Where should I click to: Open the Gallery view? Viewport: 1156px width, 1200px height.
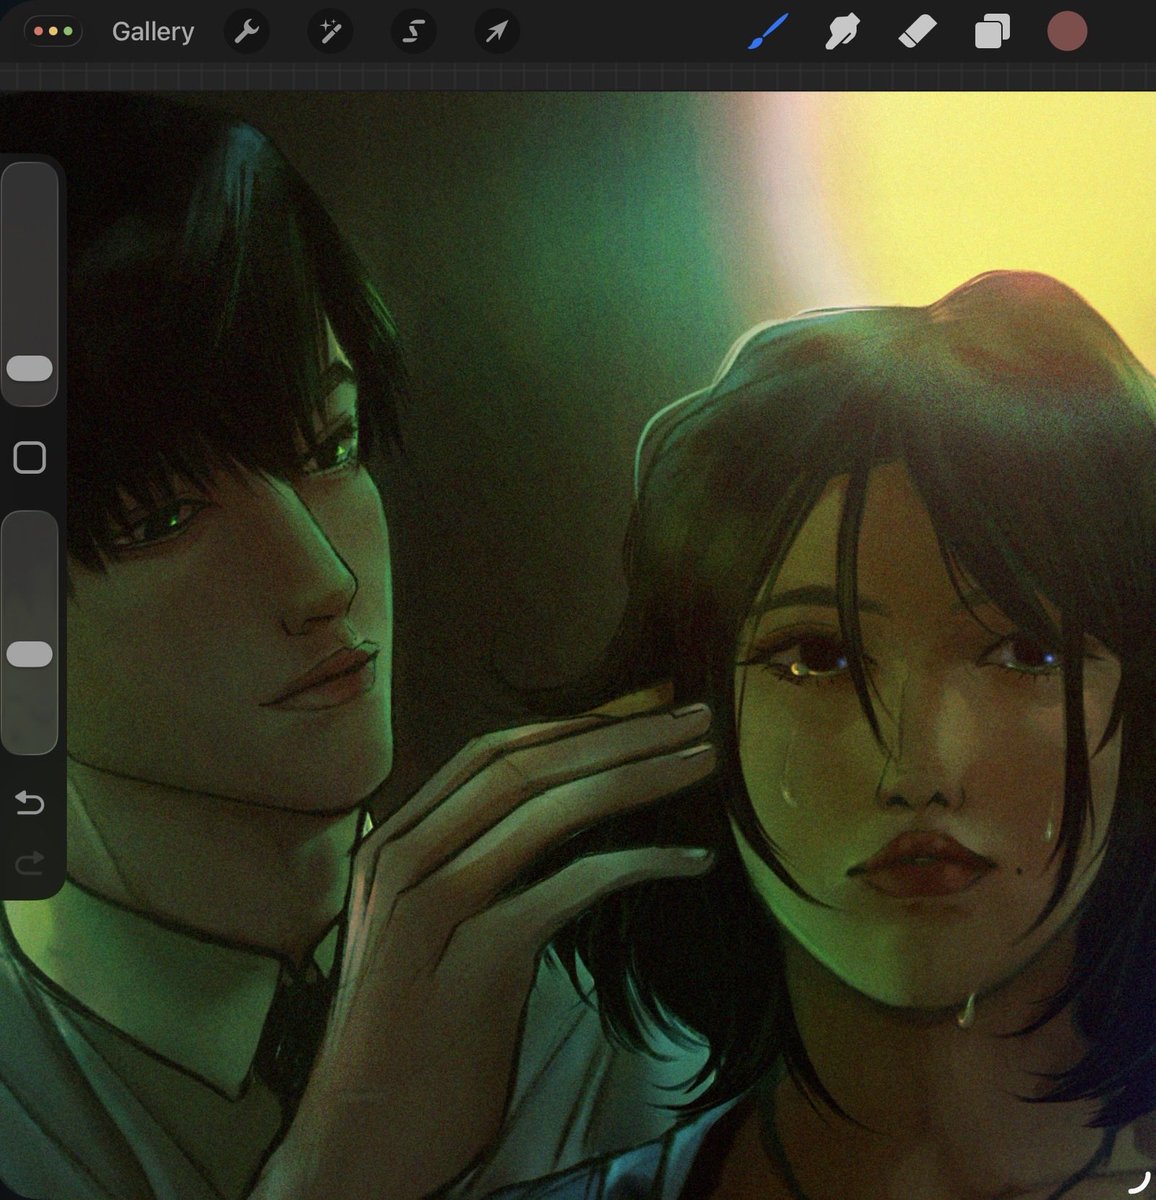click(153, 32)
